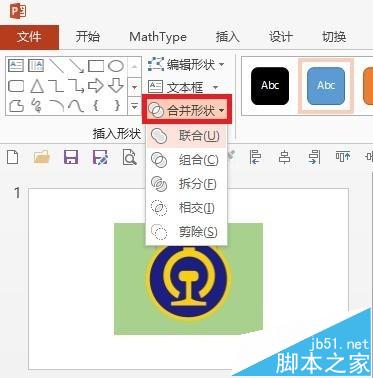Expand the full shapes gallery
Image resolution: width=373 pixels, height=378 pixels.
pyautogui.click(x=134, y=106)
